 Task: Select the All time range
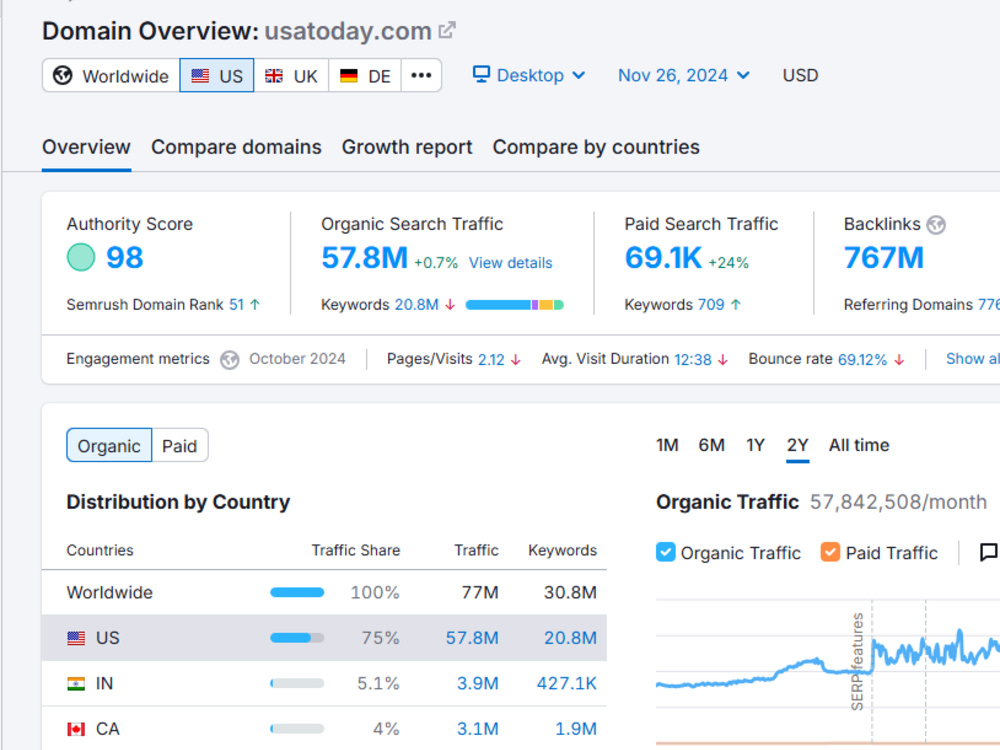point(858,445)
